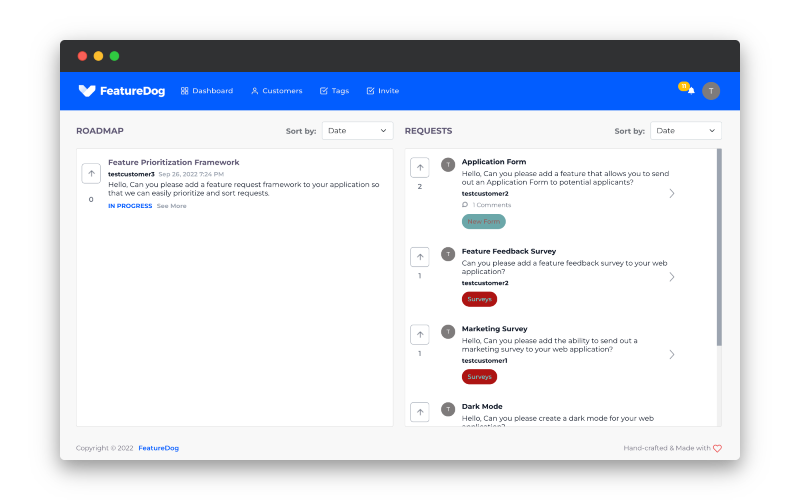This screenshot has width=800, height=500.
Task: Open the Invite page
Action: coord(383,91)
